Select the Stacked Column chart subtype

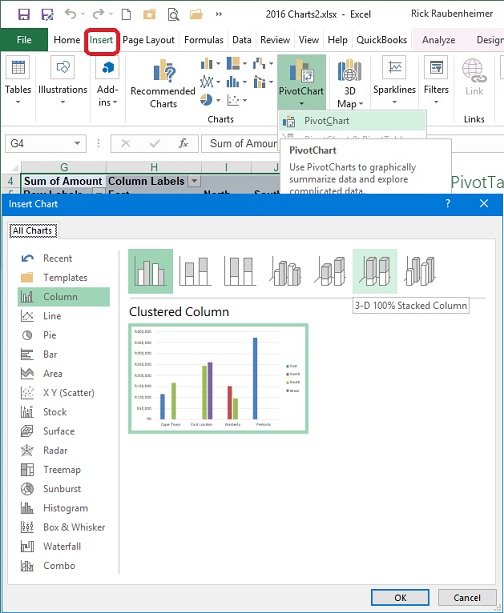(195, 271)
